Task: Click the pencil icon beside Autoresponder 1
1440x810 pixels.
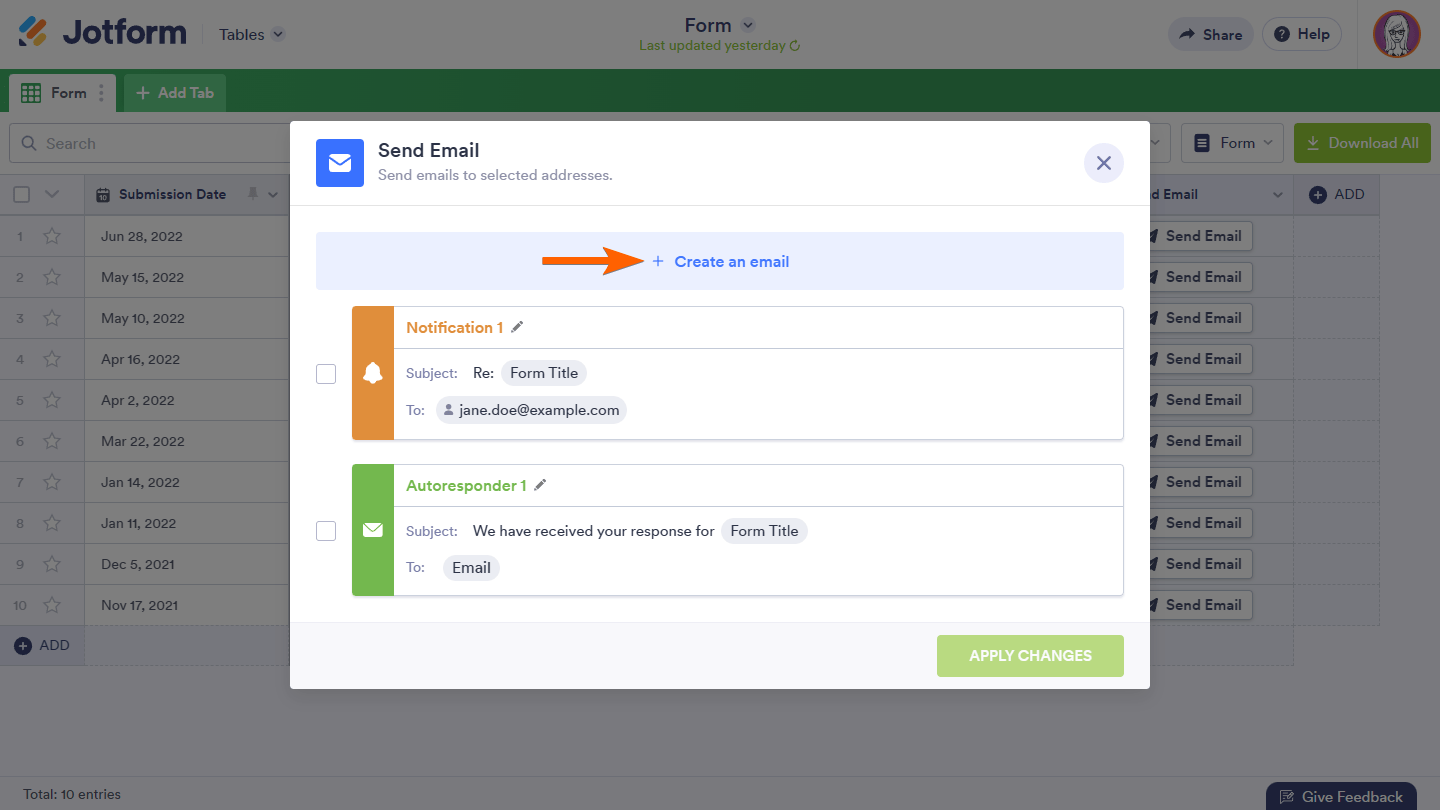Action: coord(540,485)
